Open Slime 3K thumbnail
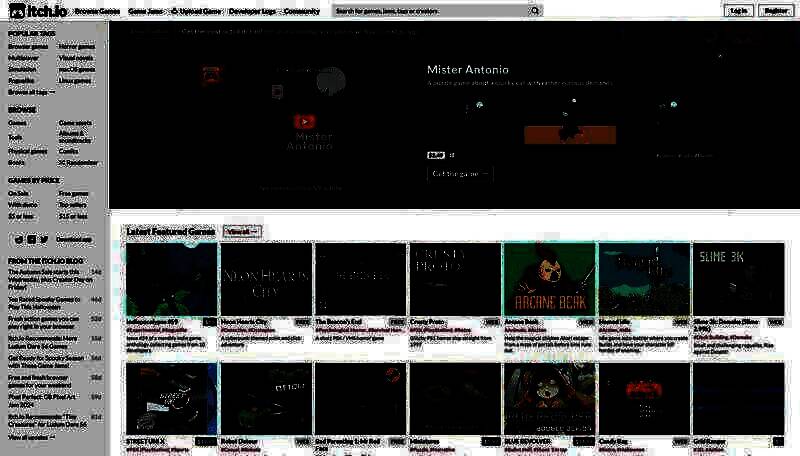This screenshot has width=800, height=456. (738, 279)
